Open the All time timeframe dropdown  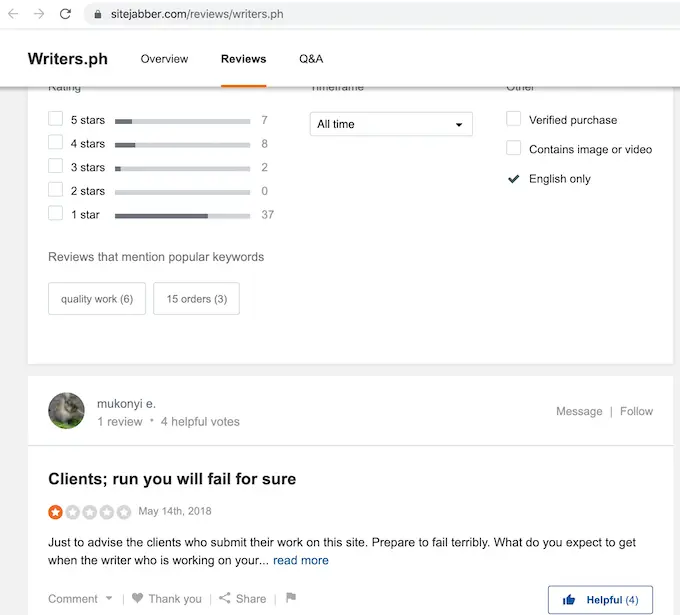(391, 124)
